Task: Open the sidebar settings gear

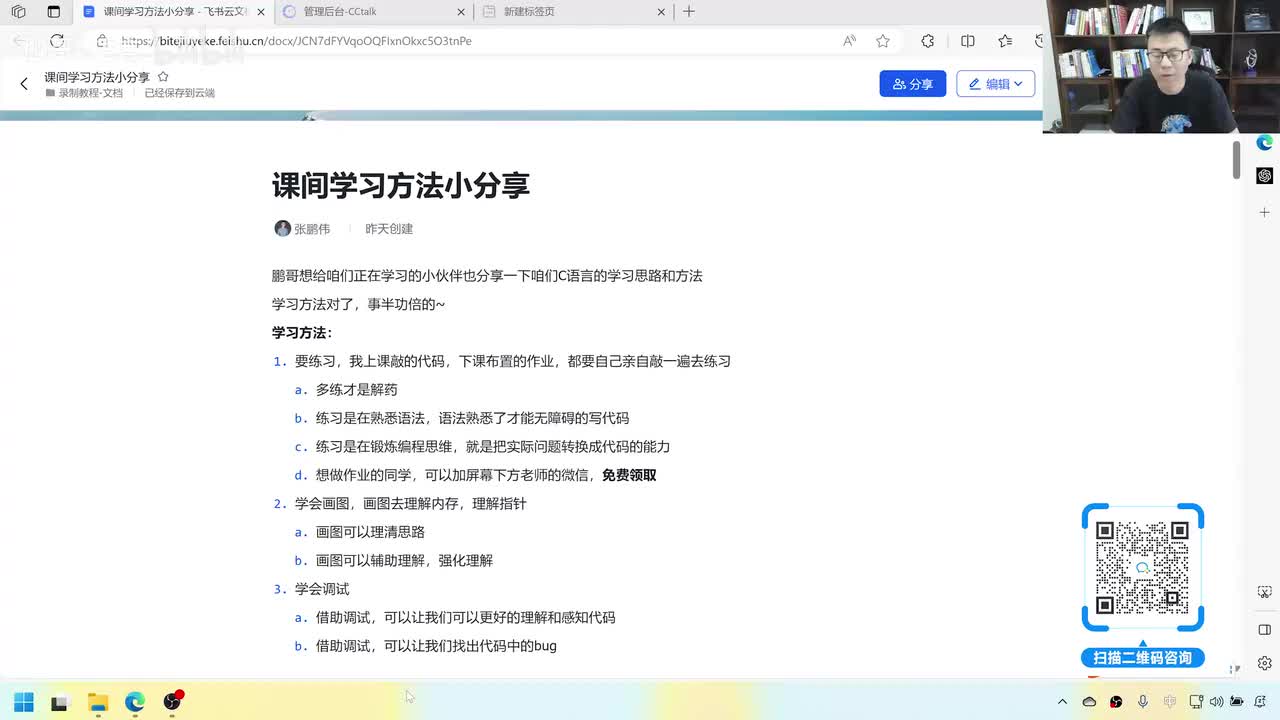Action: pos(1265,663)
